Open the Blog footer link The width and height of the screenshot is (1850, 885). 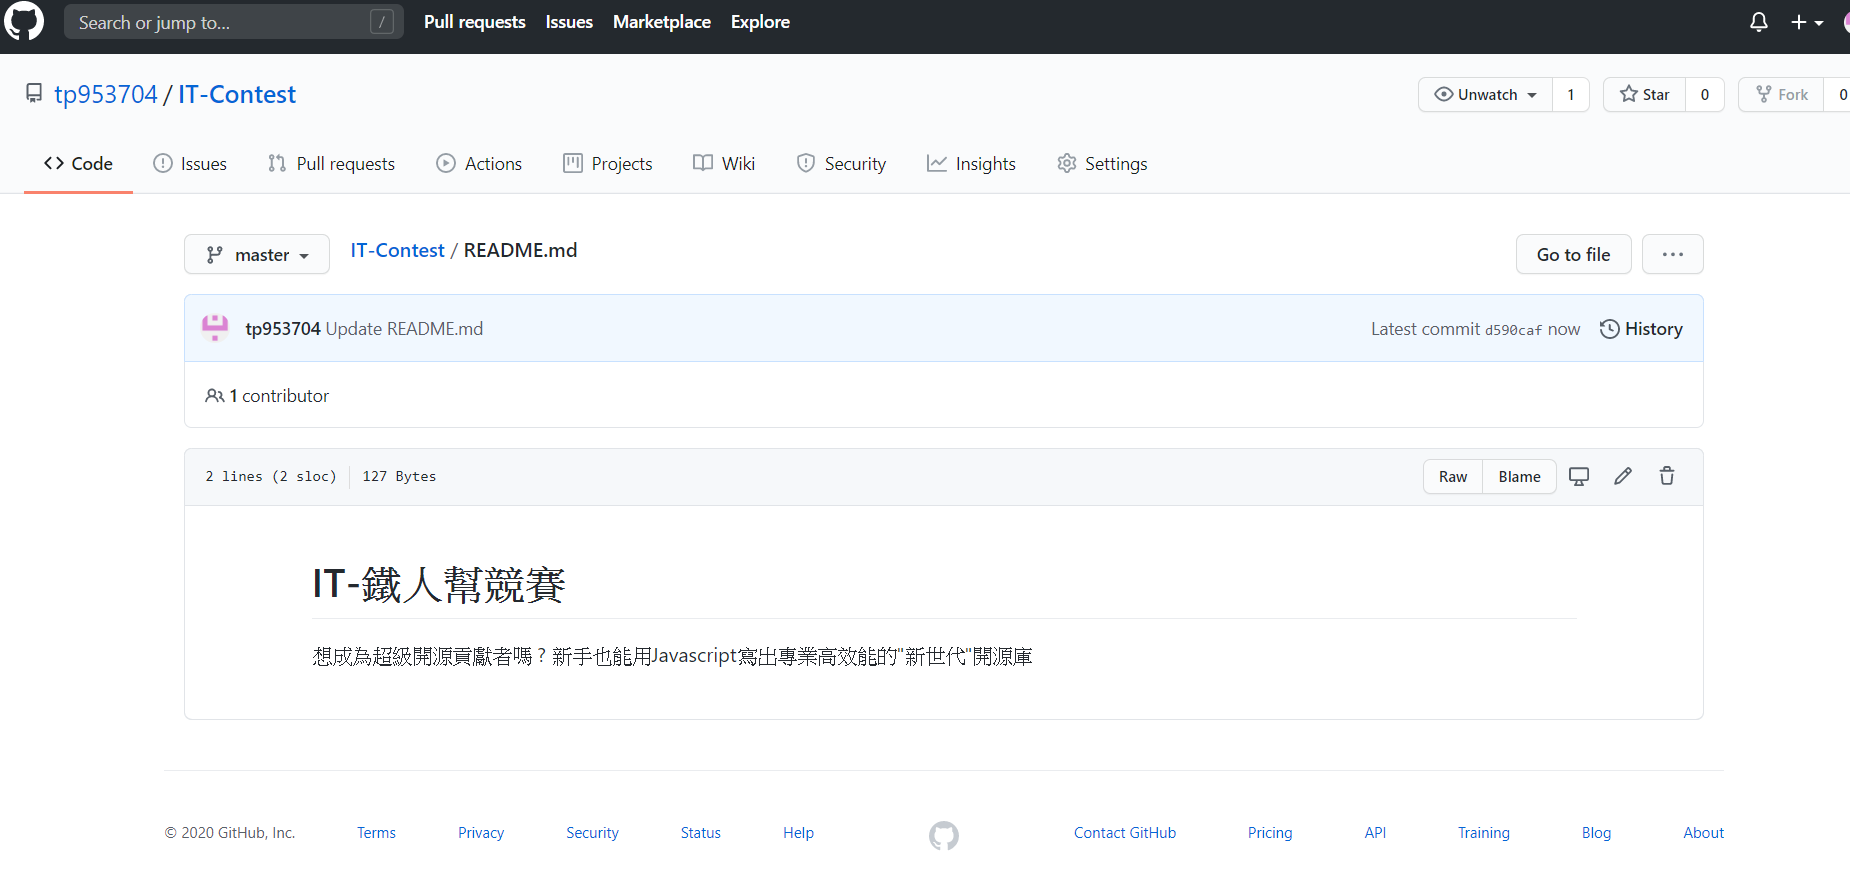(1596, 833)
